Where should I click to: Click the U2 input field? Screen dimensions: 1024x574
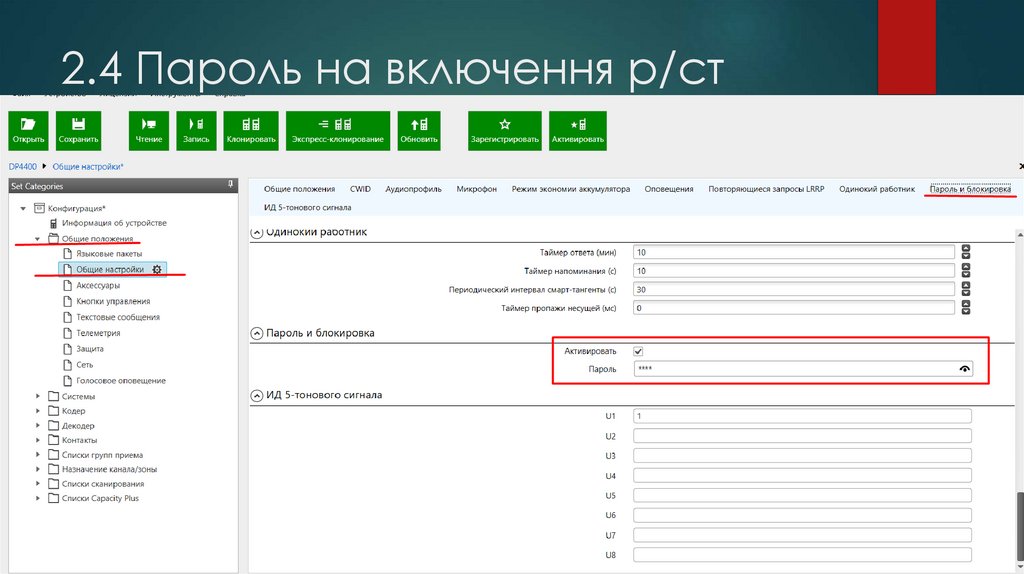click(802, 436)
